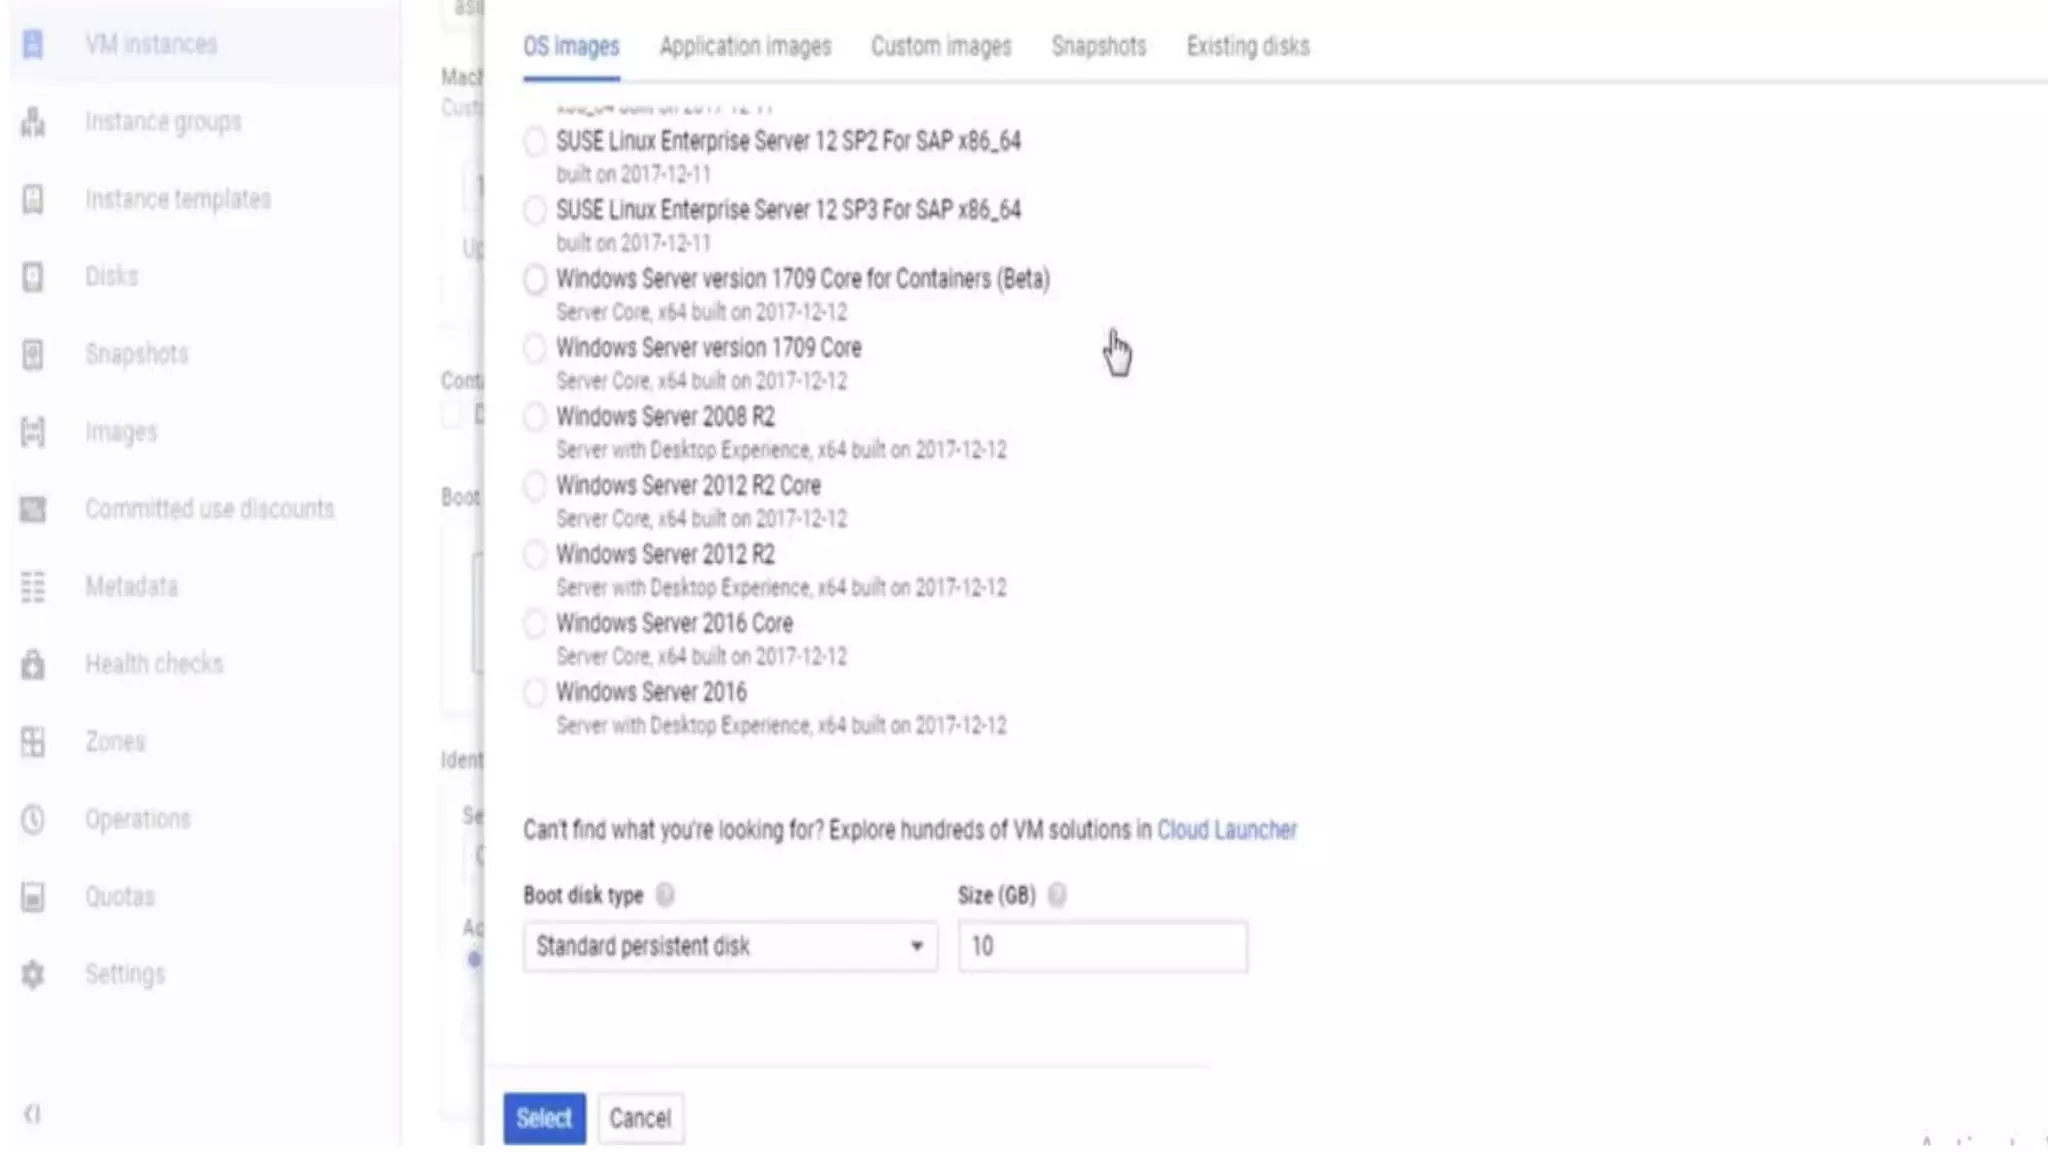Choose Windows Server 2008 R2 image
The image size is (2048, 1152).
tap(535, 417)
